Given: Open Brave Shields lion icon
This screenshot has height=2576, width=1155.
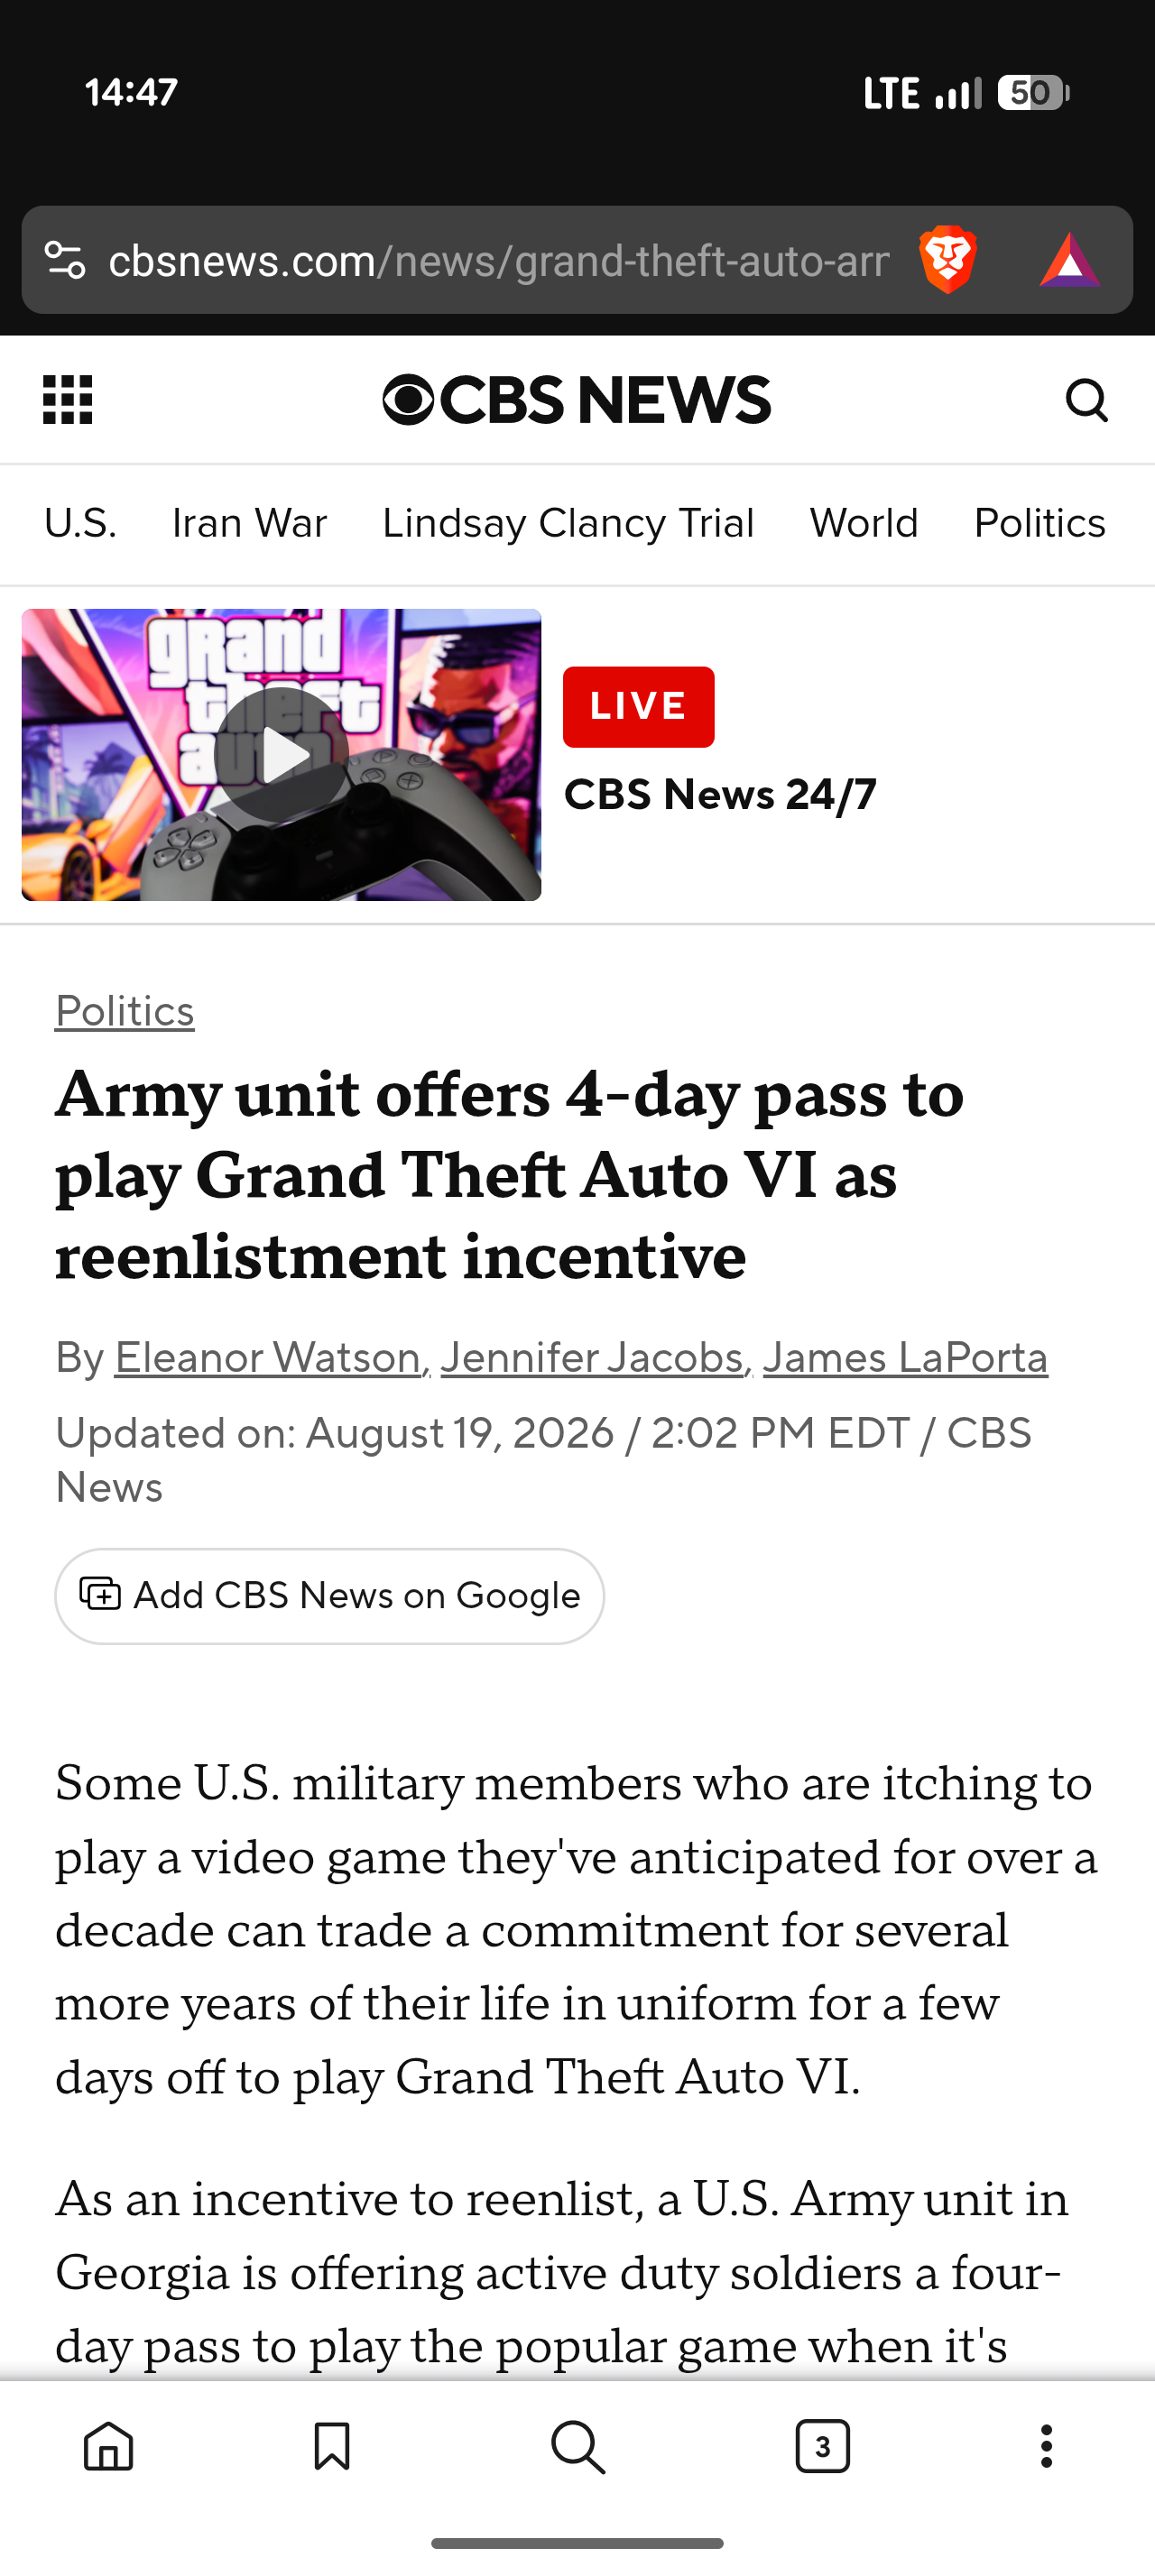Looking at the screenshot, I should point(947,260).
